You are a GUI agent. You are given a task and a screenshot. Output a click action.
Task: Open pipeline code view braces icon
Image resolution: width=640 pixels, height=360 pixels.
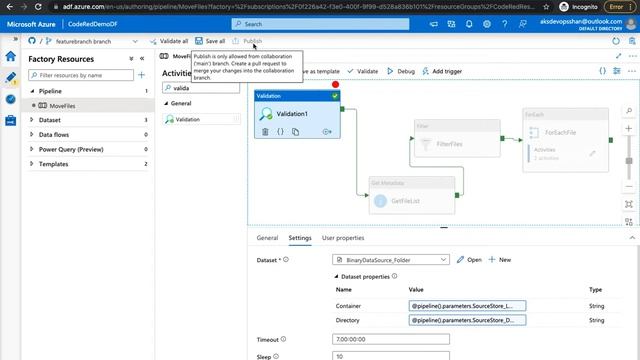602,71
